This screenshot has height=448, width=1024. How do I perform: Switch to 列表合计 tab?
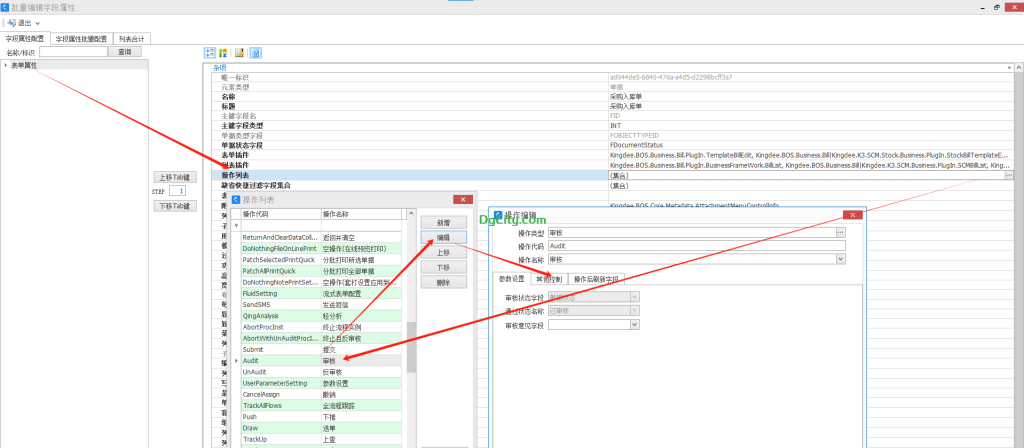[130, 38]
